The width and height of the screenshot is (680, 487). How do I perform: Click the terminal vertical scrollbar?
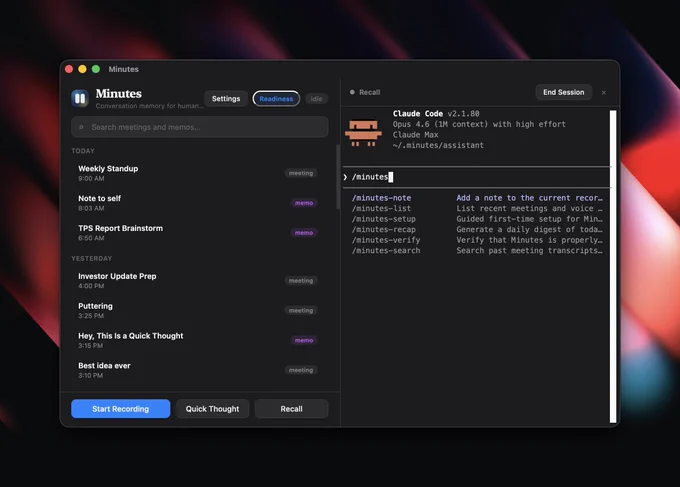click(x=613, y=266)
